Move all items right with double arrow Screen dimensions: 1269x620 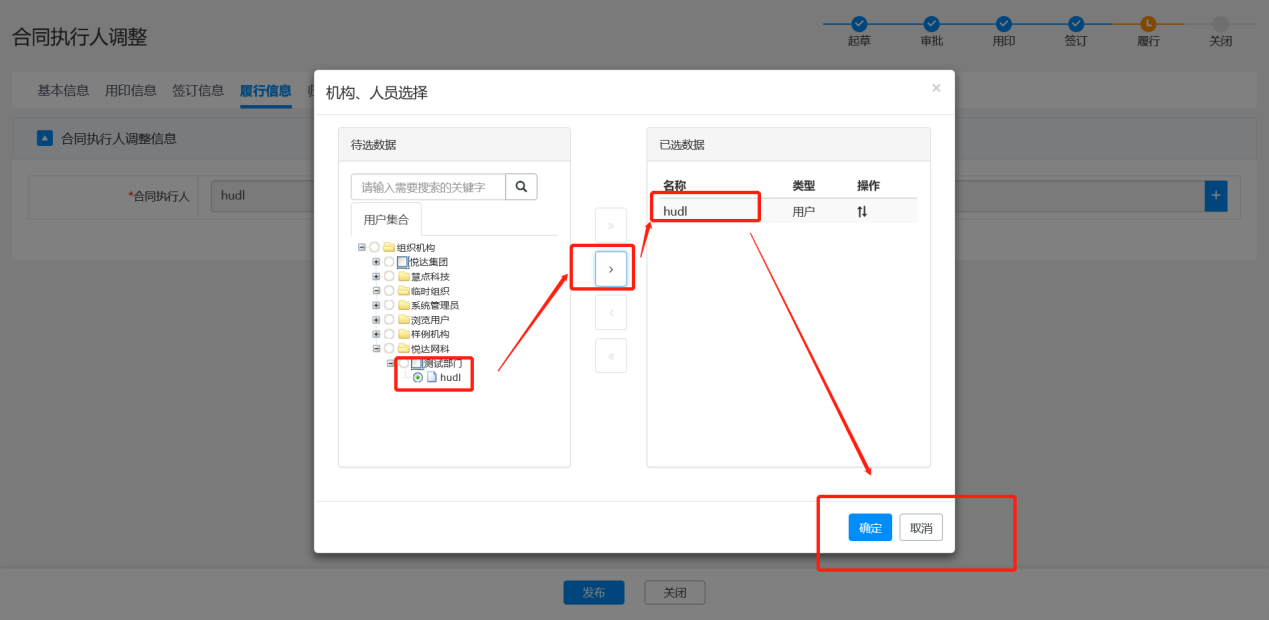pyautogui.click(x=611, y=225)
